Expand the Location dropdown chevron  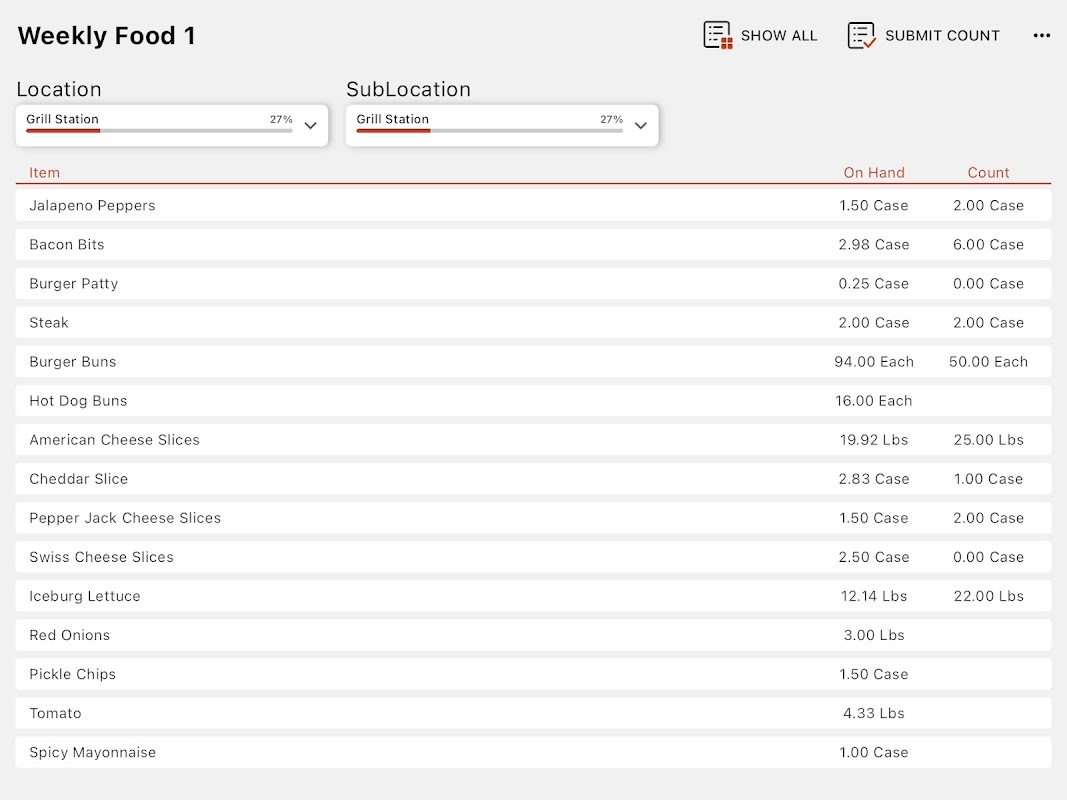tap(310, 125)
